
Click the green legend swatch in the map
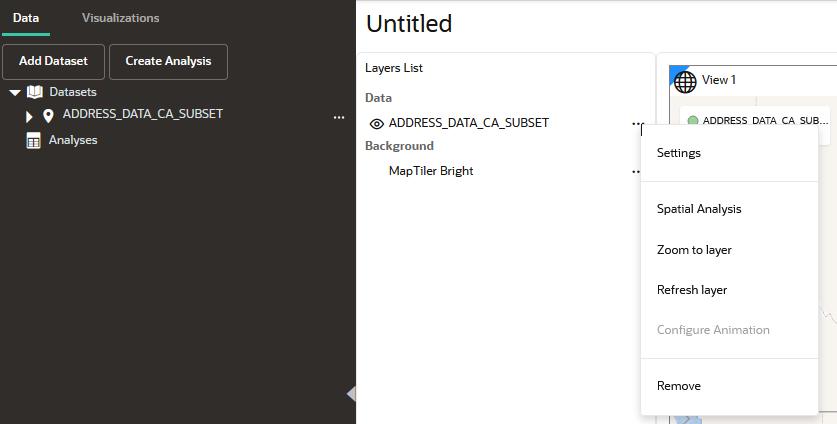(x=693, y=121)
